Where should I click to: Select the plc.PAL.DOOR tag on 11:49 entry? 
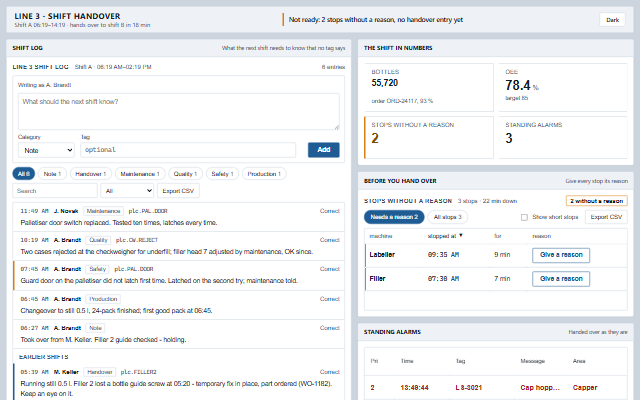148,211
